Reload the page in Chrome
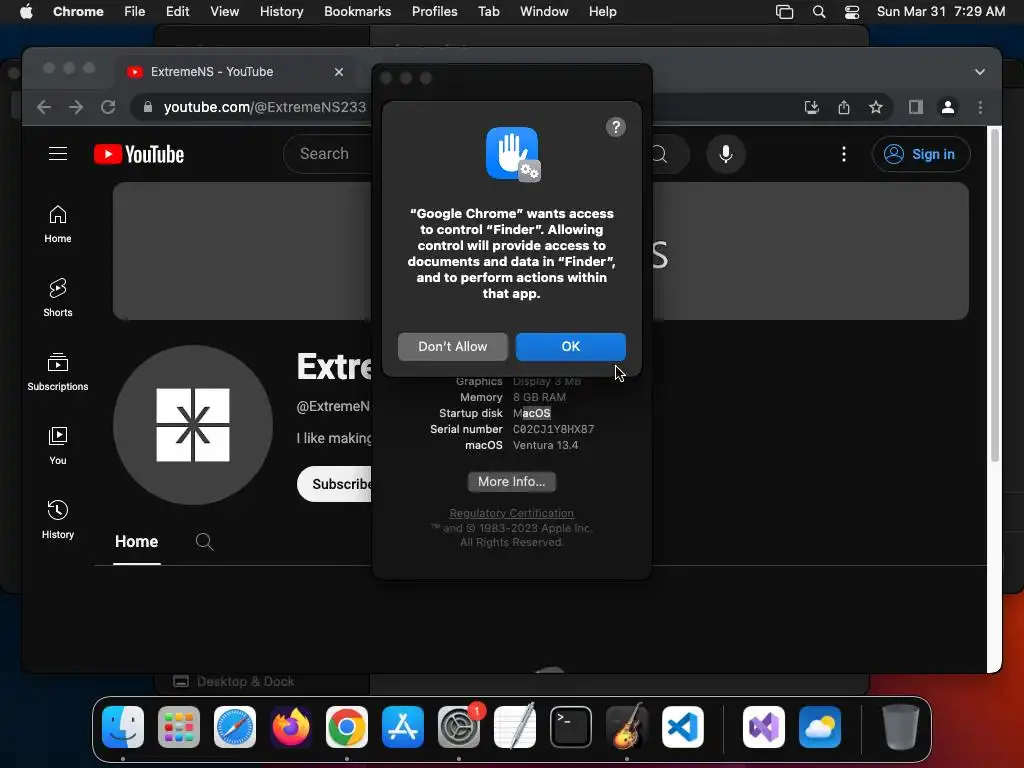Image resolution: width=1024 pixels, height=768 pixels. click(x=108, y=107)
